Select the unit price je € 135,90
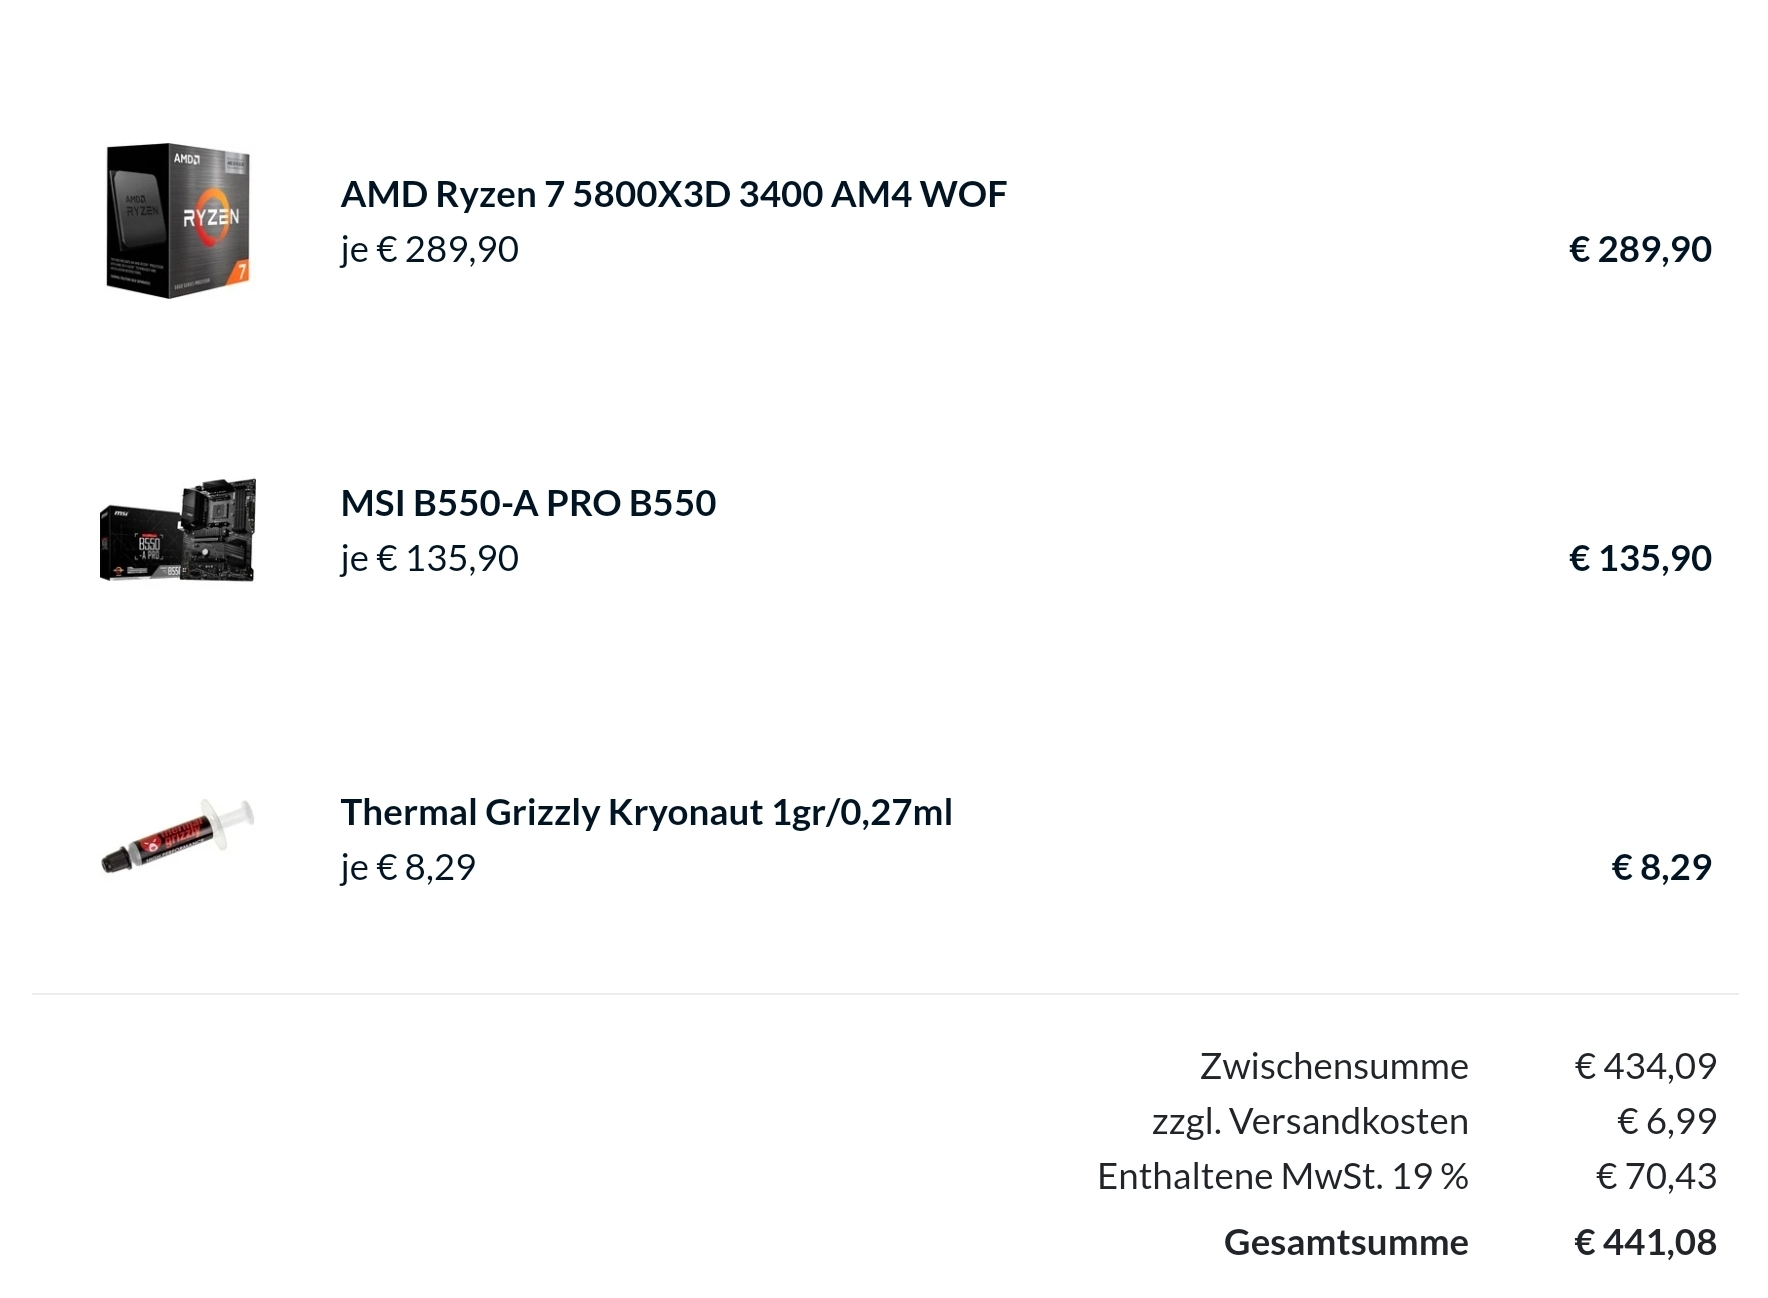 pos(430,558)
